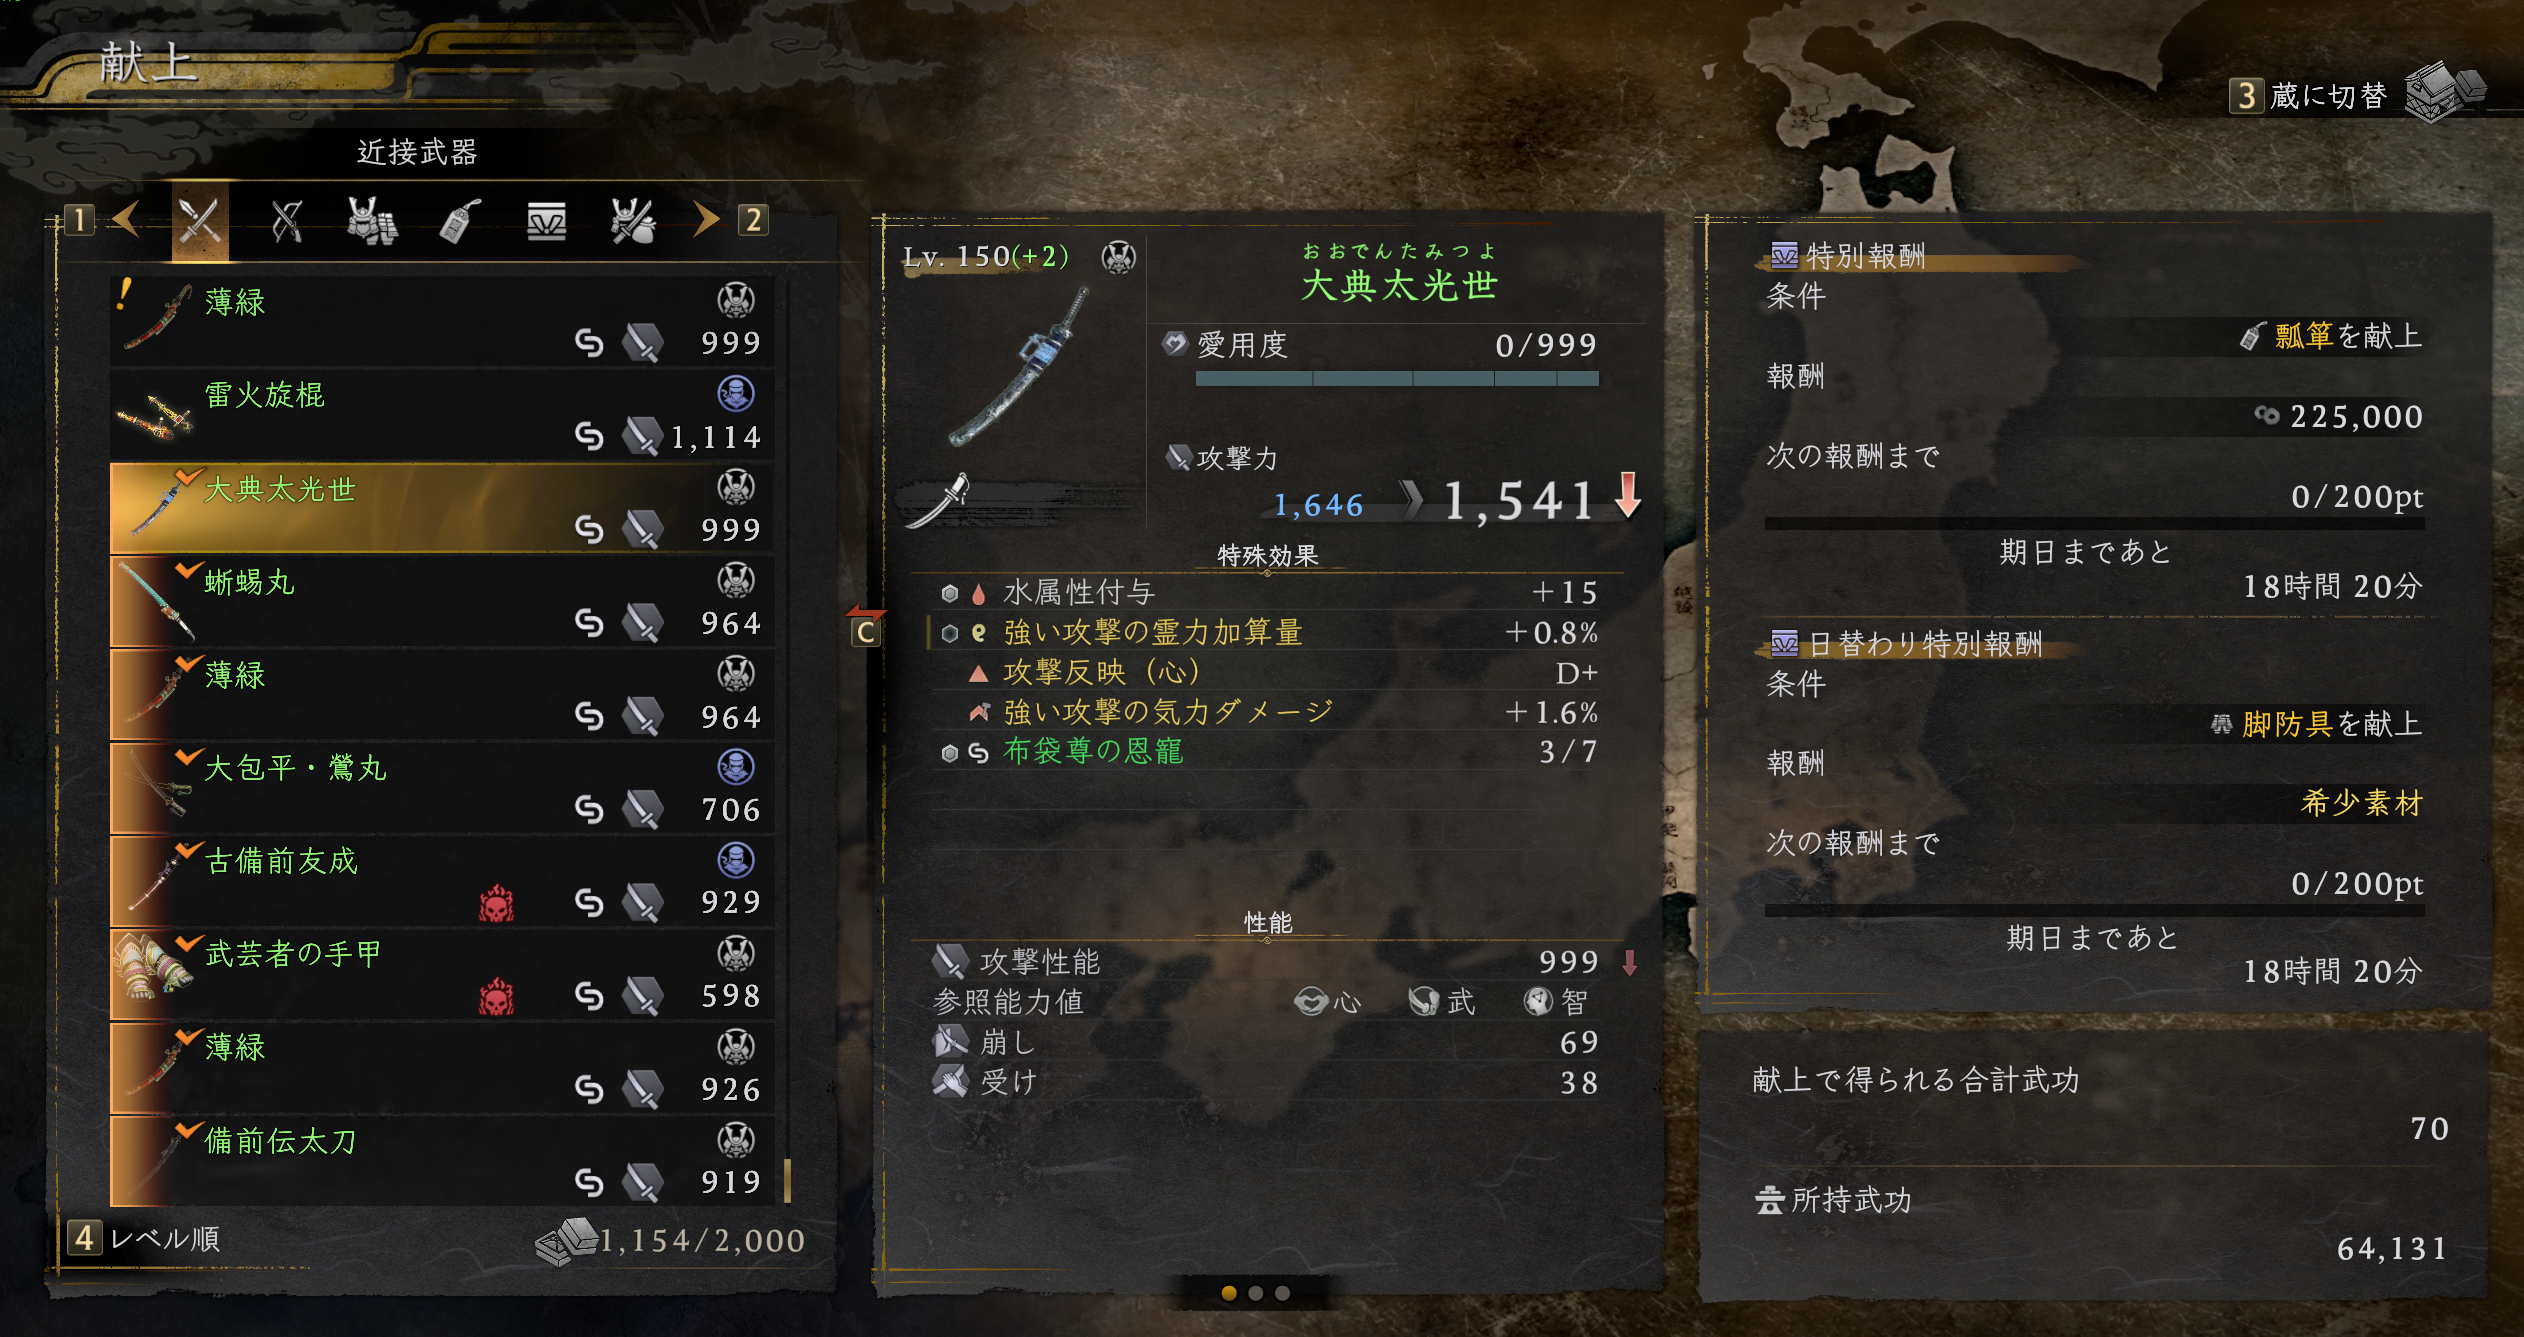The width and height of the screenshot is (2524, 1337).
Task: Open the special reward box tab icon
Action: tap(546, 221)
